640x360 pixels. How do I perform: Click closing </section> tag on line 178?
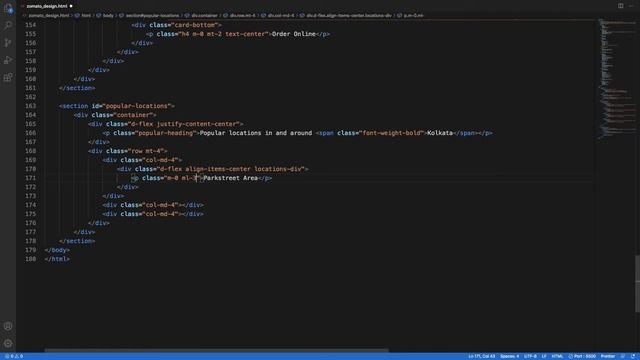[x=77, y=241]
